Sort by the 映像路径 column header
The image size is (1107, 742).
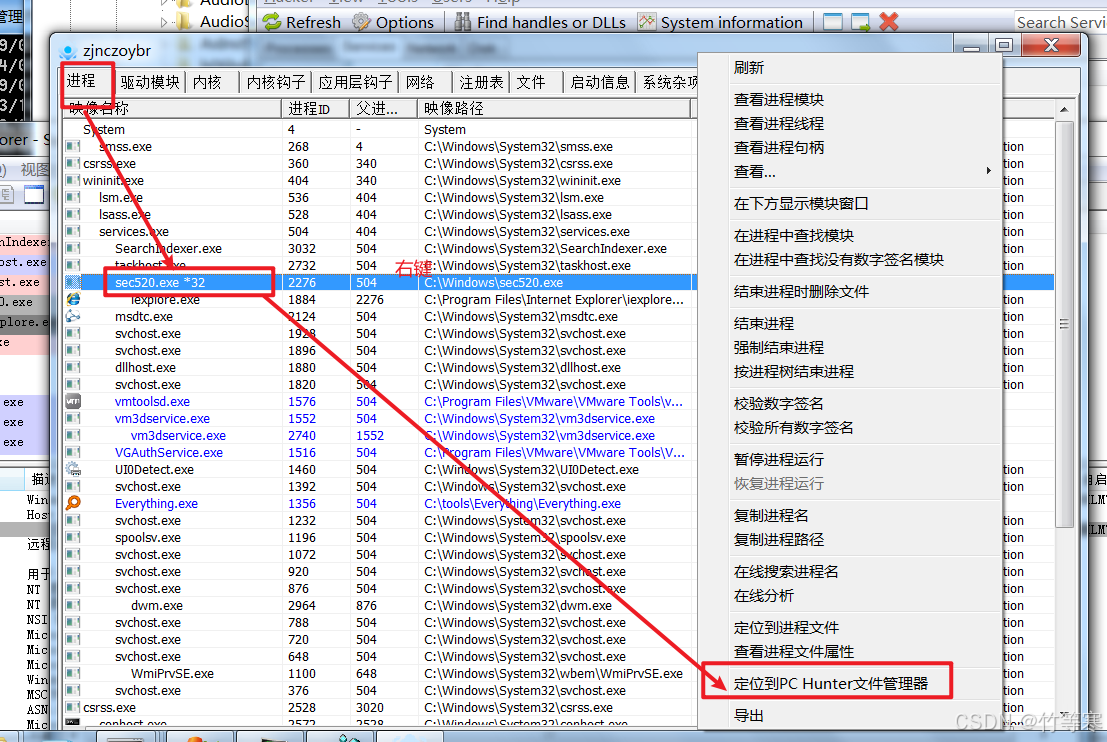click(x=453, y=108)
